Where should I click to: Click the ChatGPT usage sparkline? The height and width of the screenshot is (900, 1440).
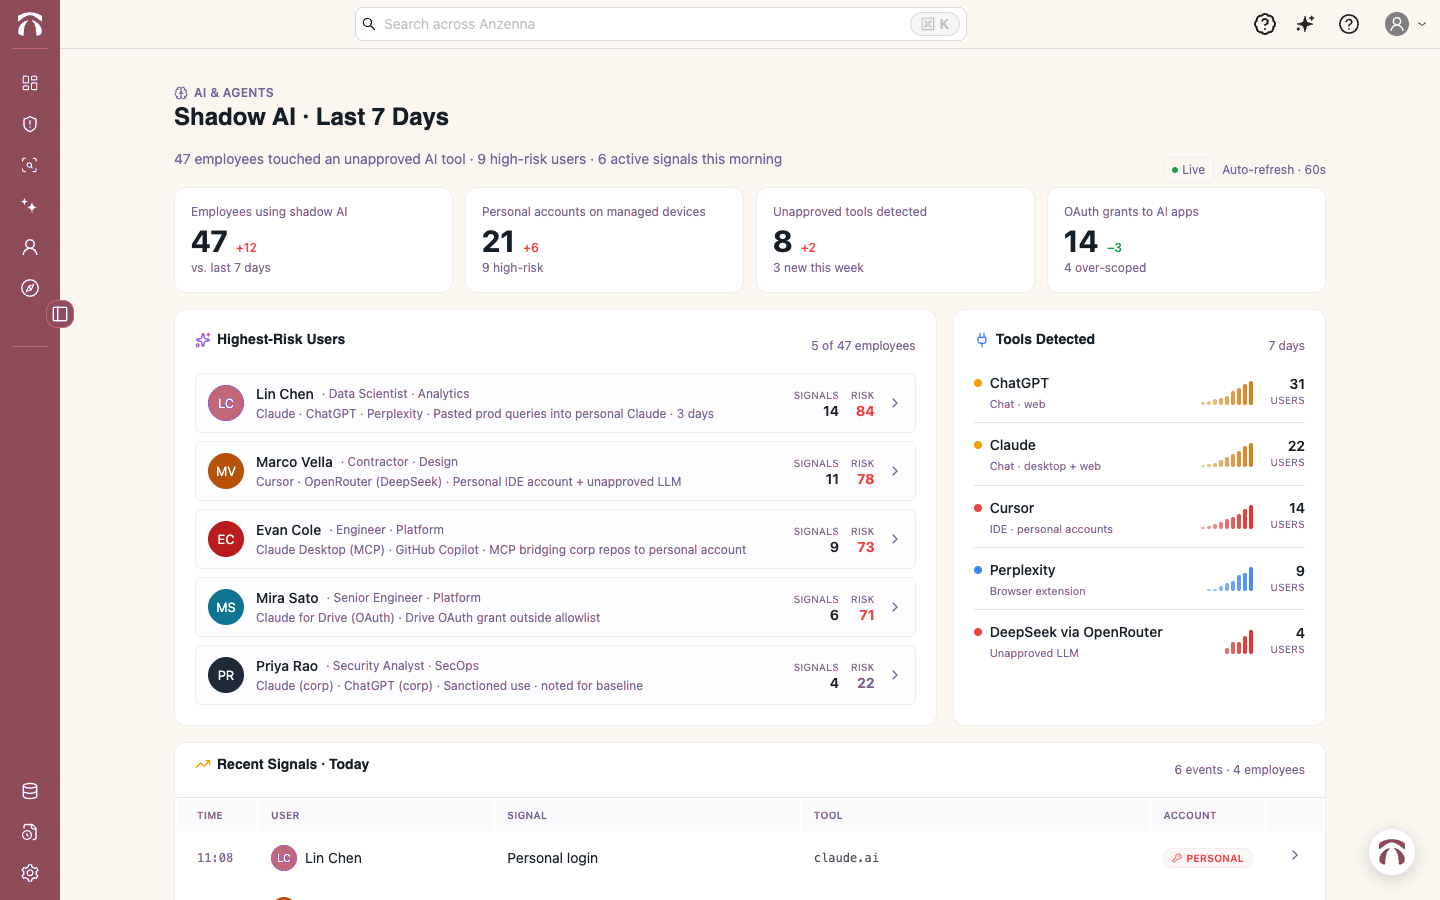pos(1227,393)
